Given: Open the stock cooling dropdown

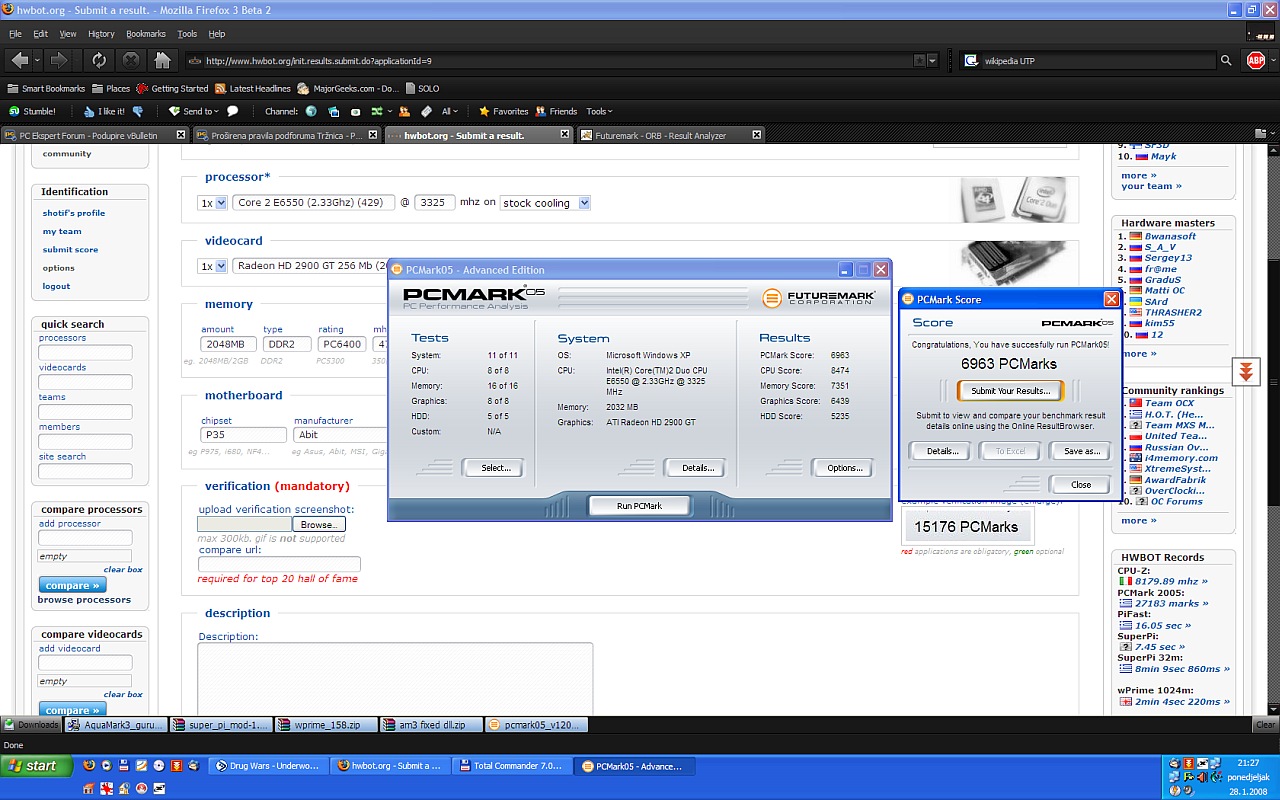Looking at the screenshot, I should tap(545, 203).
